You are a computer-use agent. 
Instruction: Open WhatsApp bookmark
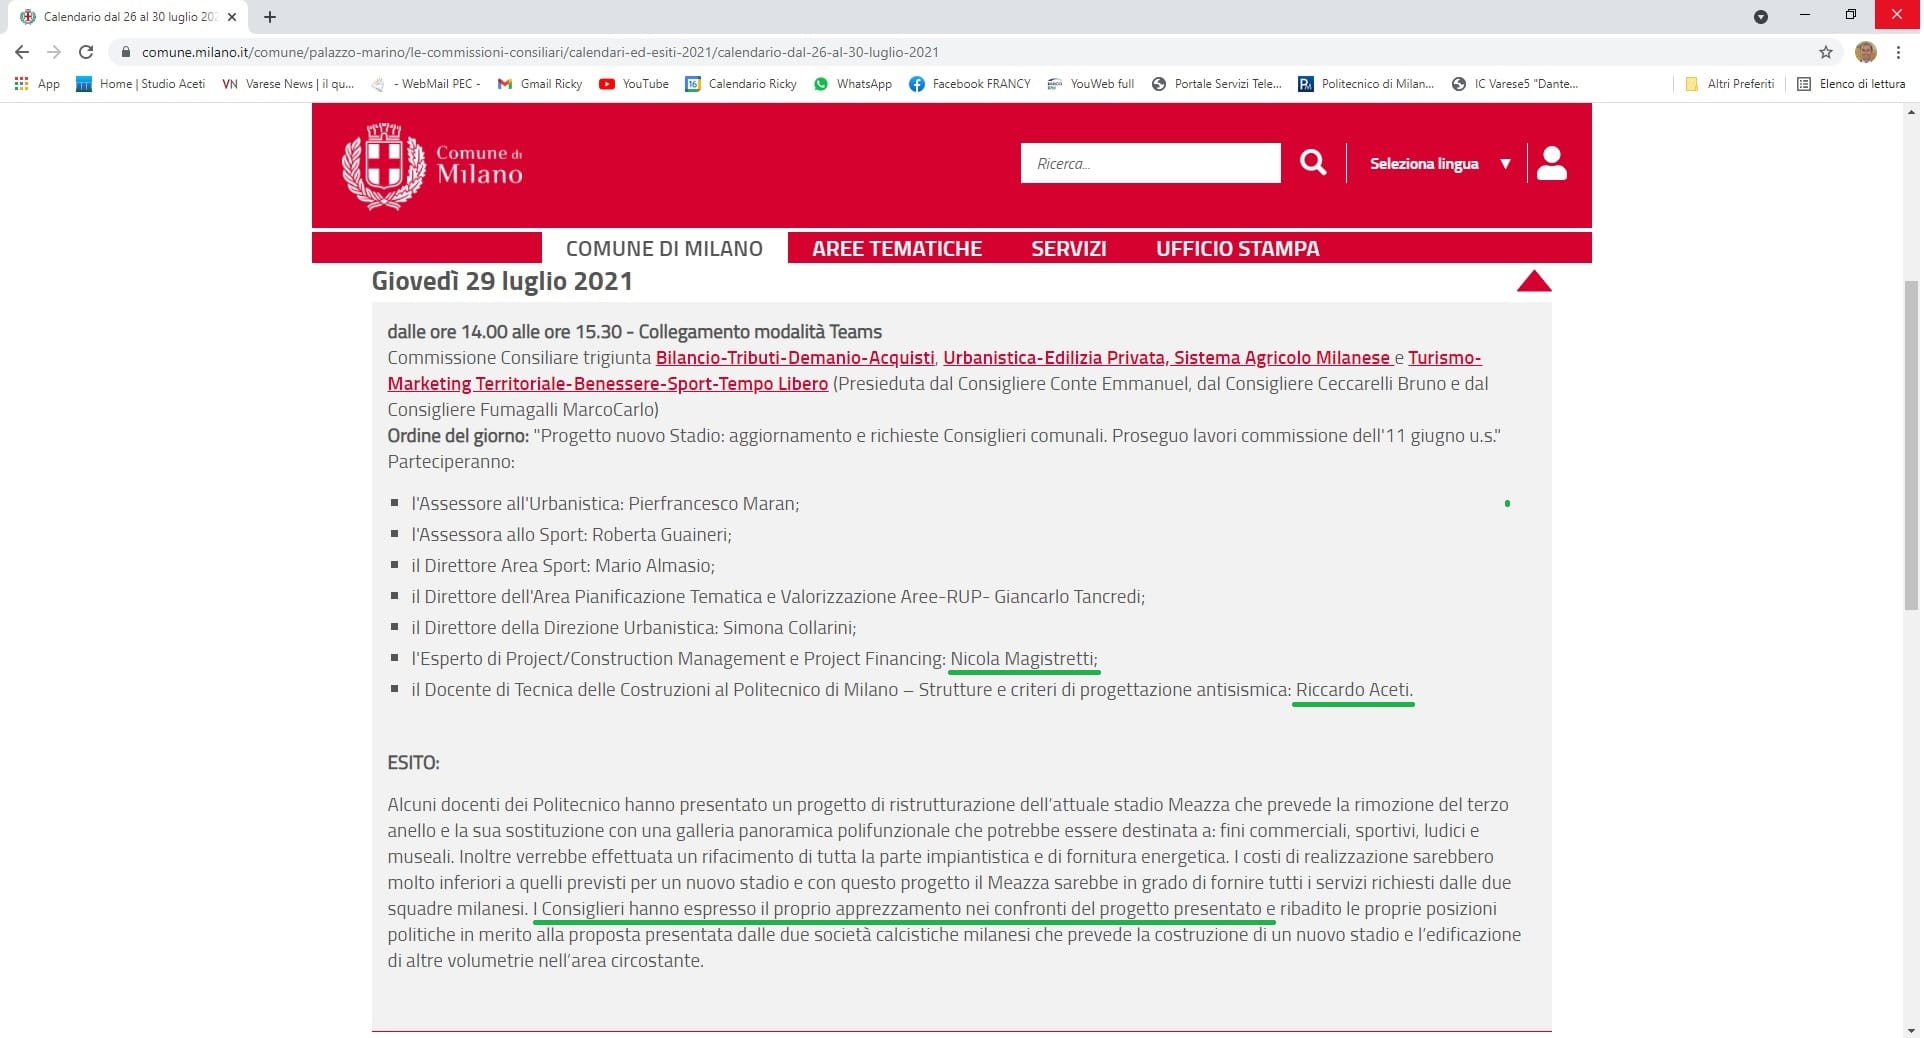853,84
